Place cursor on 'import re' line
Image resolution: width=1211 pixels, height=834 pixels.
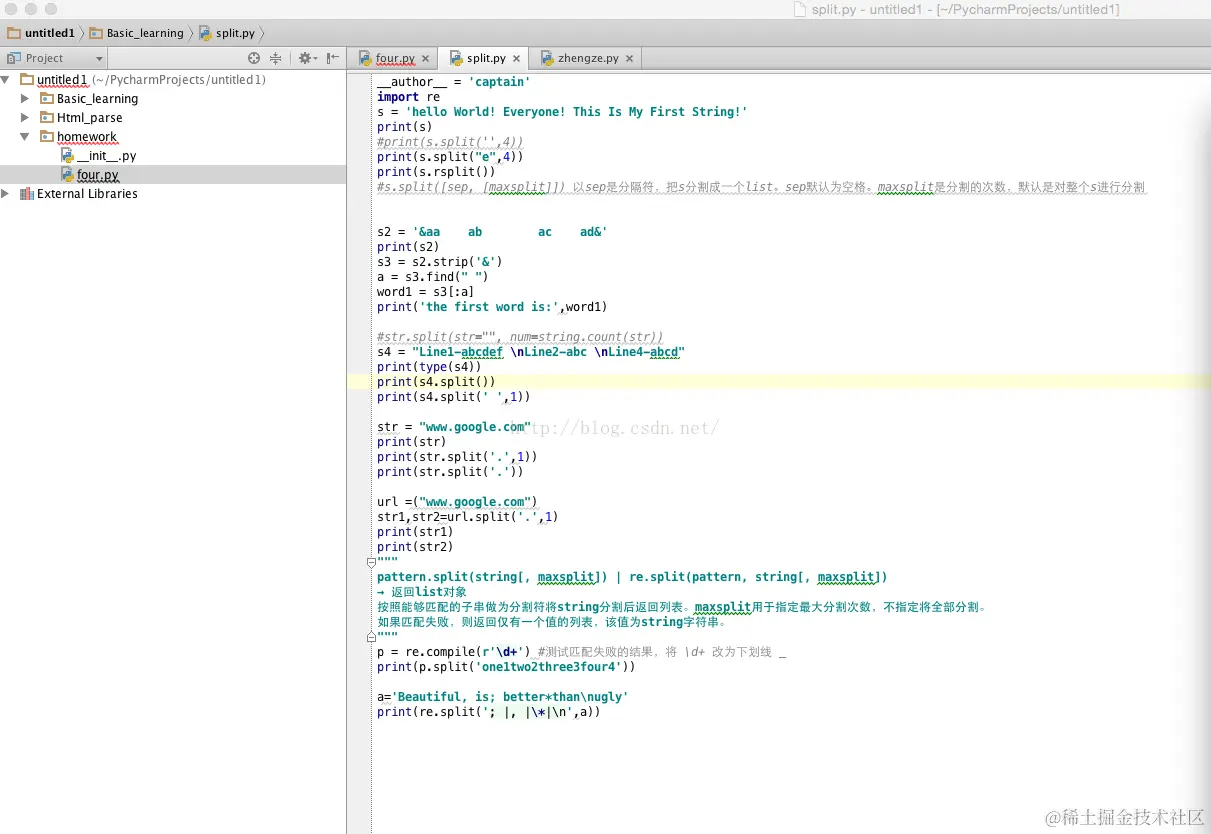point(408,97)
